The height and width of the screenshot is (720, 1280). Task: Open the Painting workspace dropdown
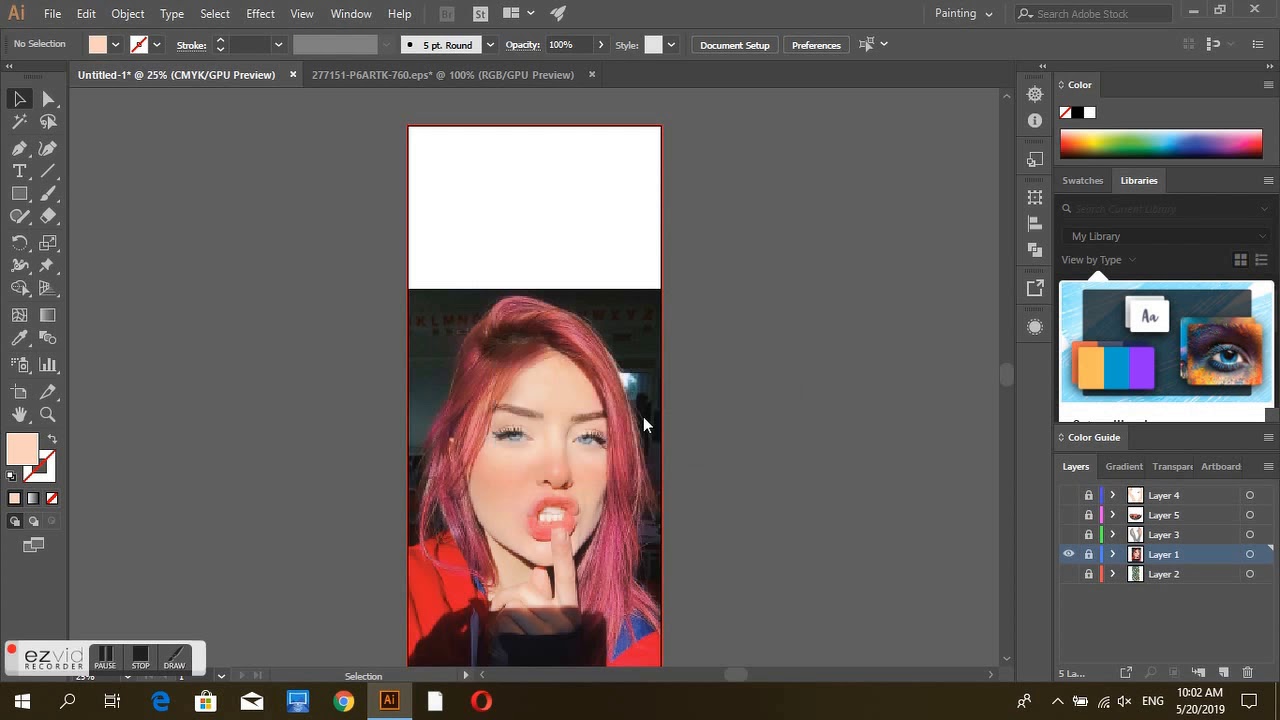964,14
